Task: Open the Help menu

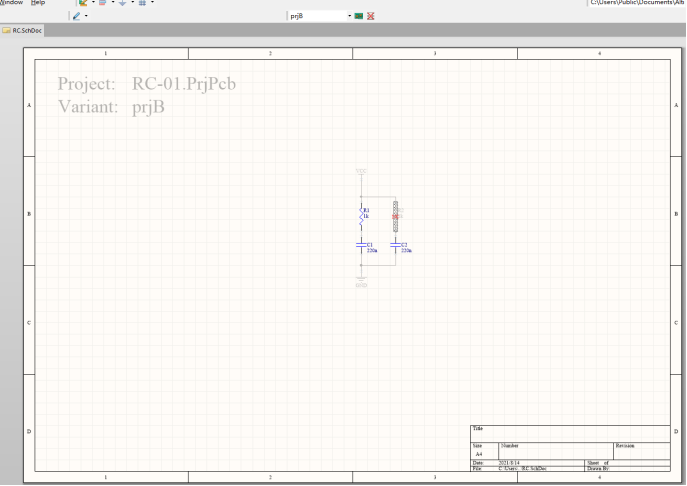Action: pyautogui.click(x=38, y=3)
